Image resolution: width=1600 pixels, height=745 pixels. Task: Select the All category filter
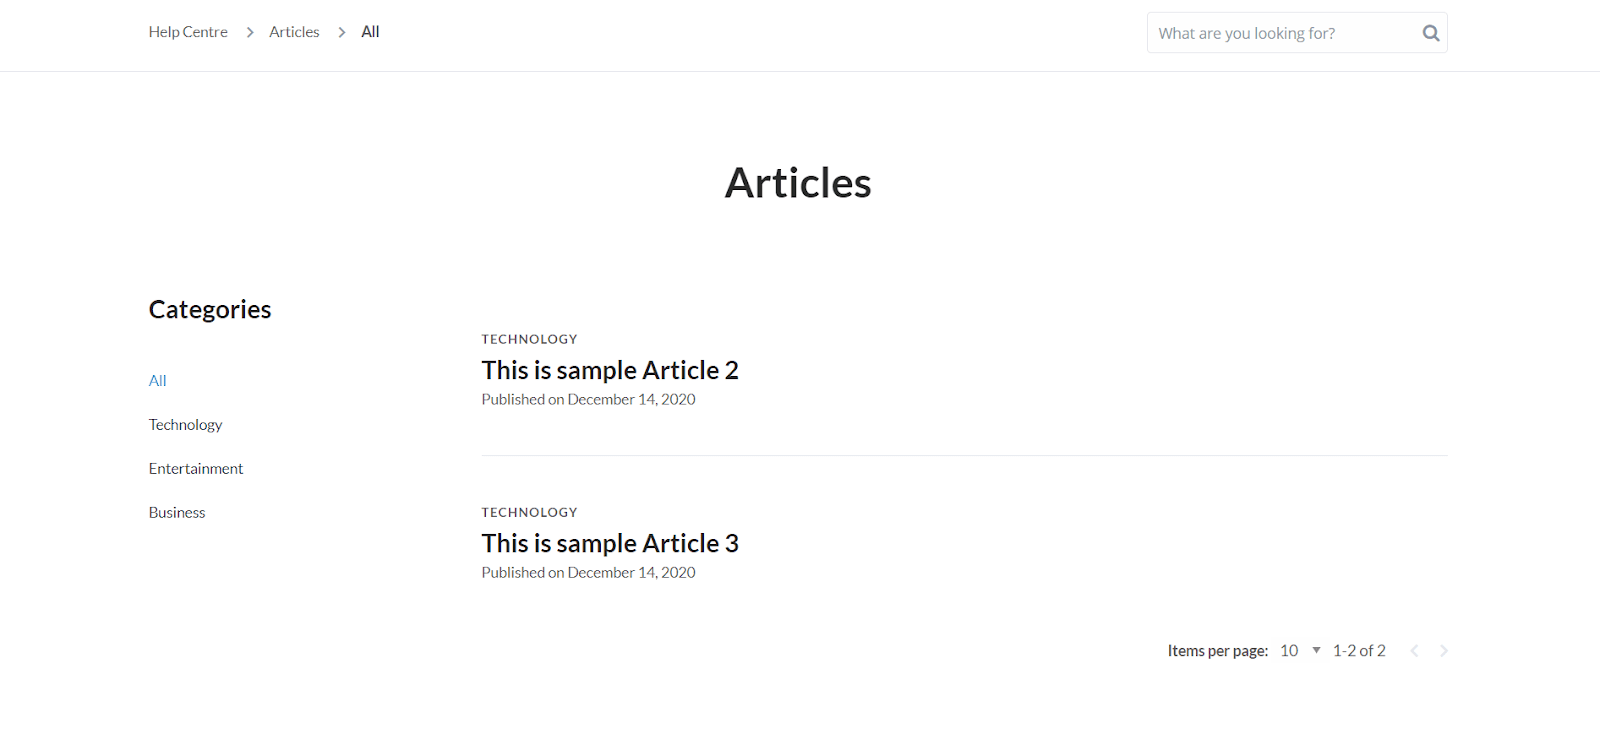158,381
